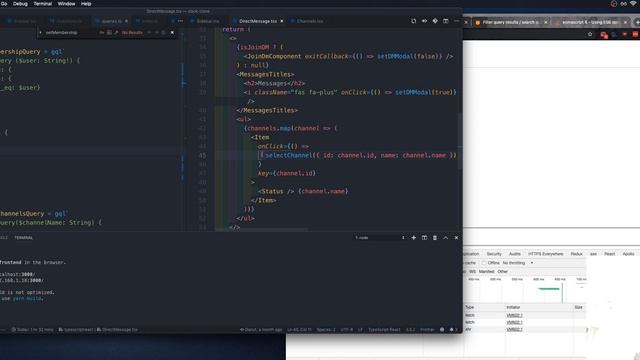
Task: Create a new terminal with the plus icon
Action: (413, 238)
